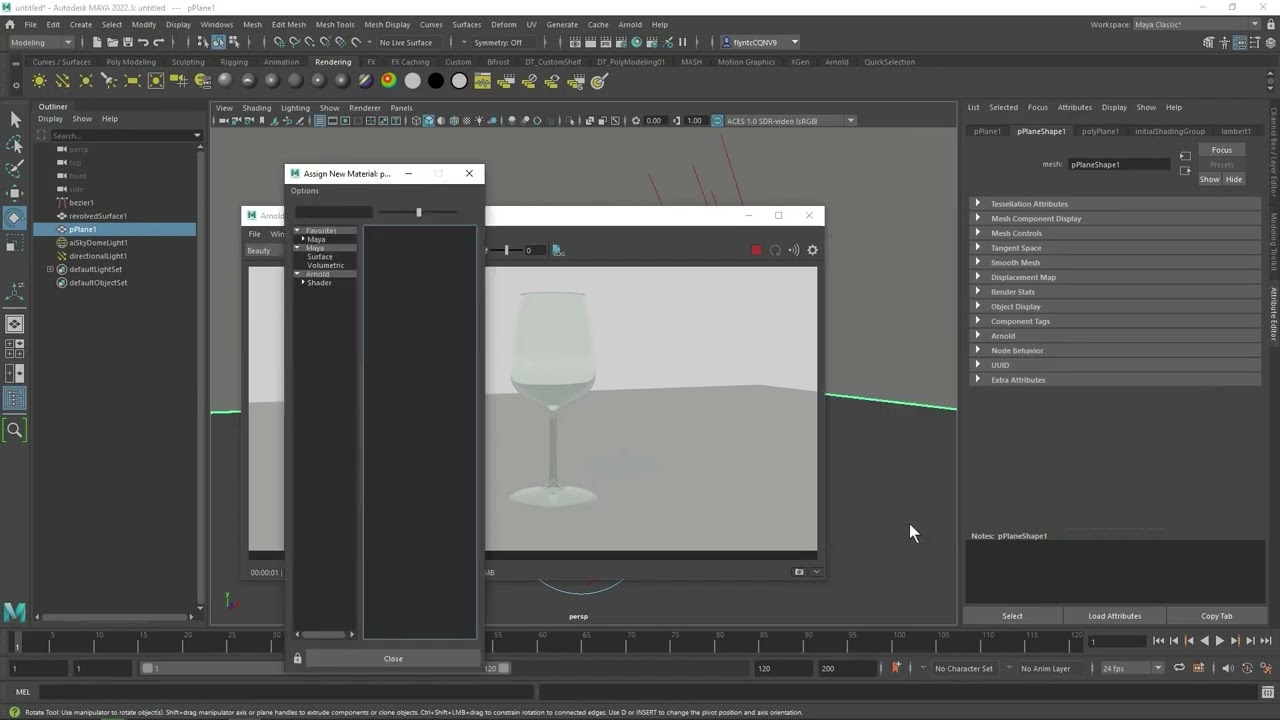Open the search magnifier in left toolbox
1280x720 pixels.
[x=14, y=430]
